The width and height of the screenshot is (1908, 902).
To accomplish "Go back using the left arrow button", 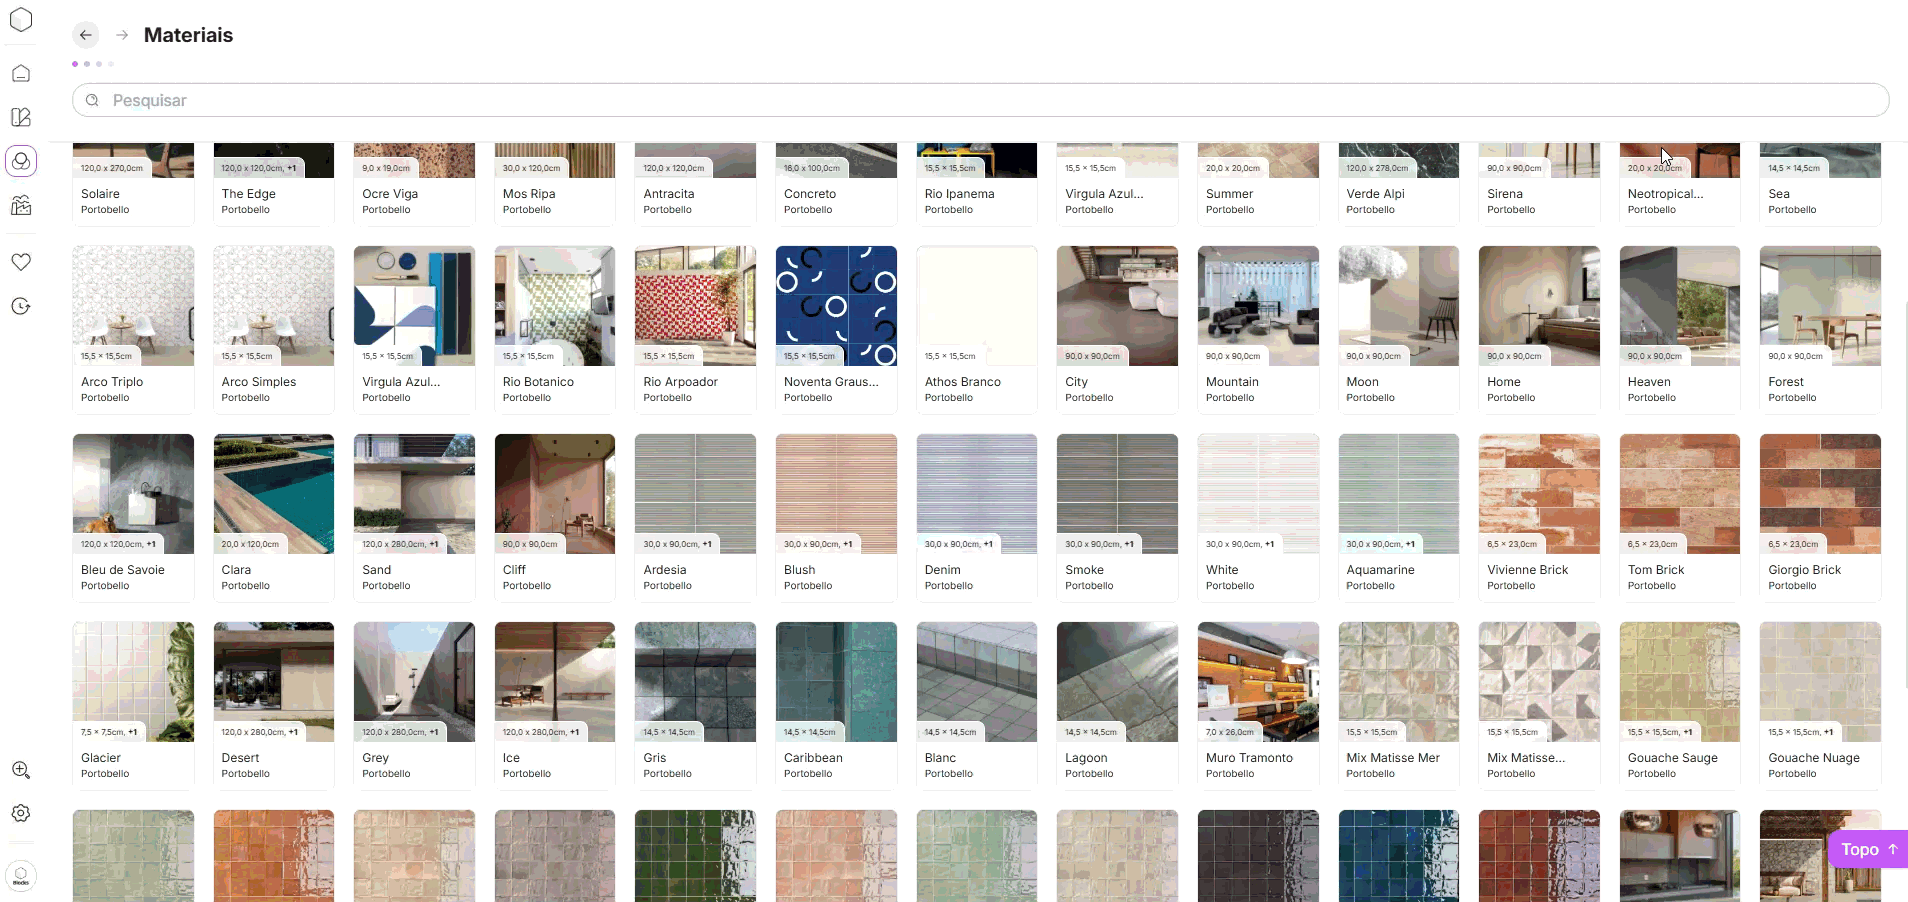I will [x=86, y=35].
